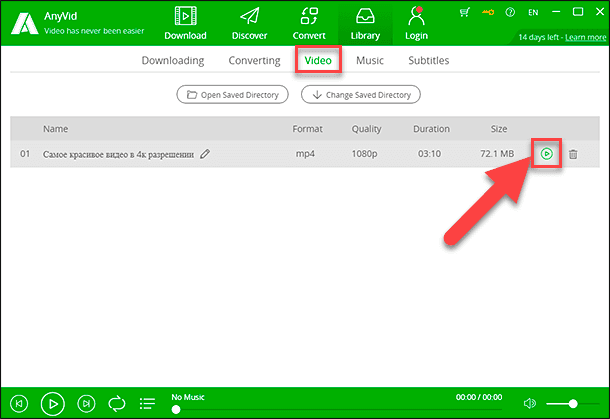The image size is (610, 419).
Task: Click Open Saved Directory button
Action: tap(232, 95)
